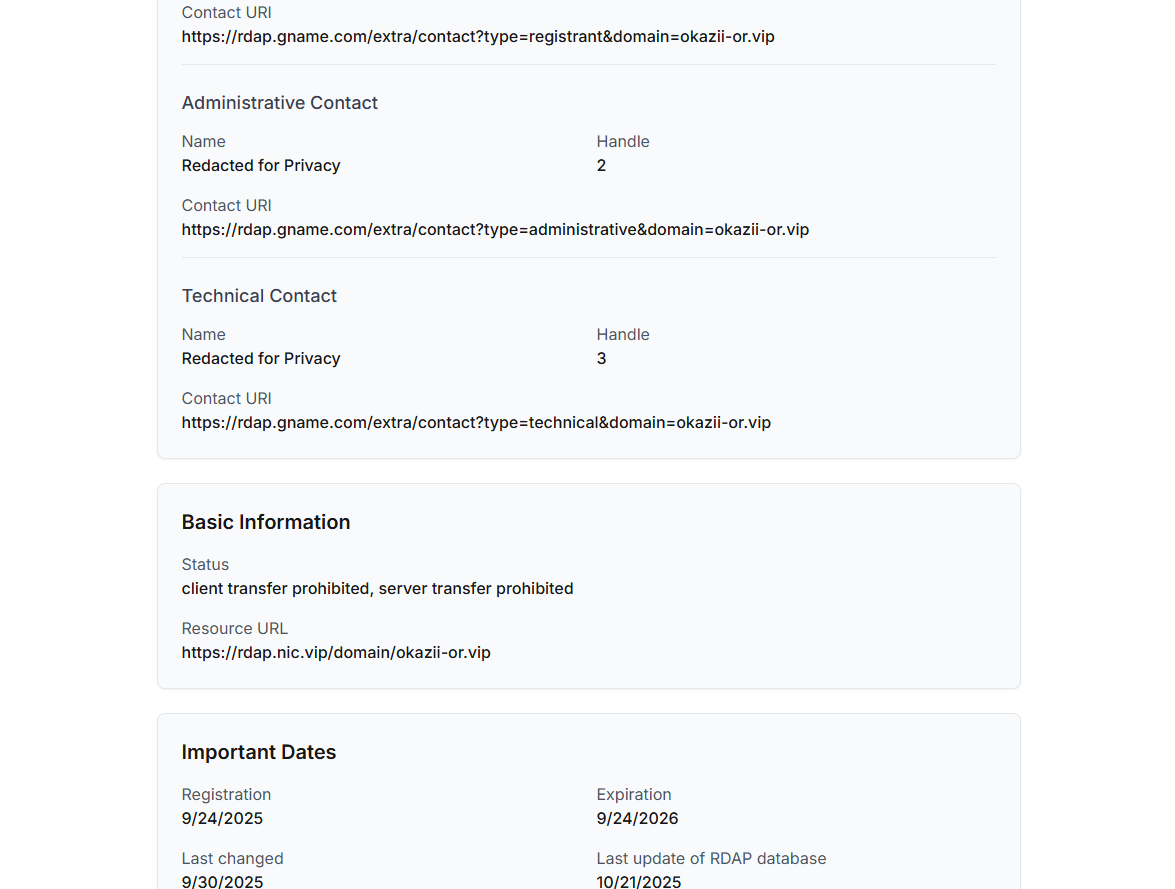
Task: Open the administrative contact URI link
Action: coord(495,230)
